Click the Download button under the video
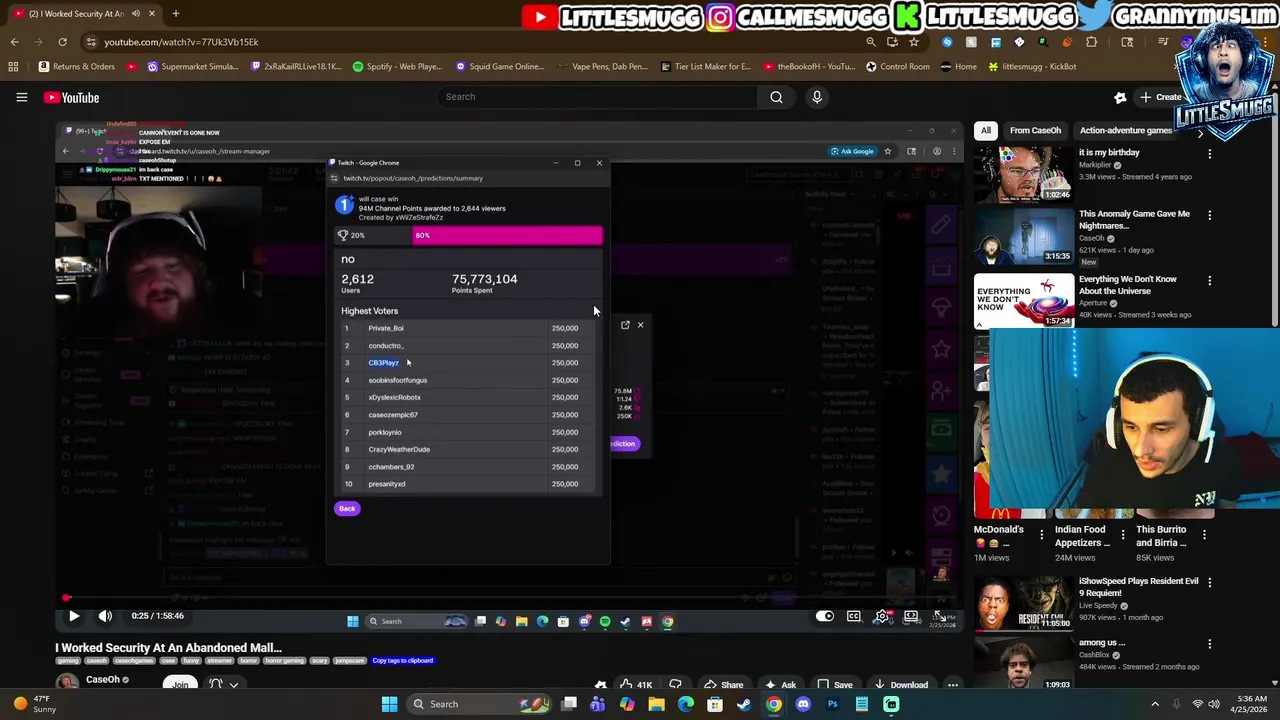This screenshot has width=1280, height=720. pyautogui.click(x=900, y=685)
